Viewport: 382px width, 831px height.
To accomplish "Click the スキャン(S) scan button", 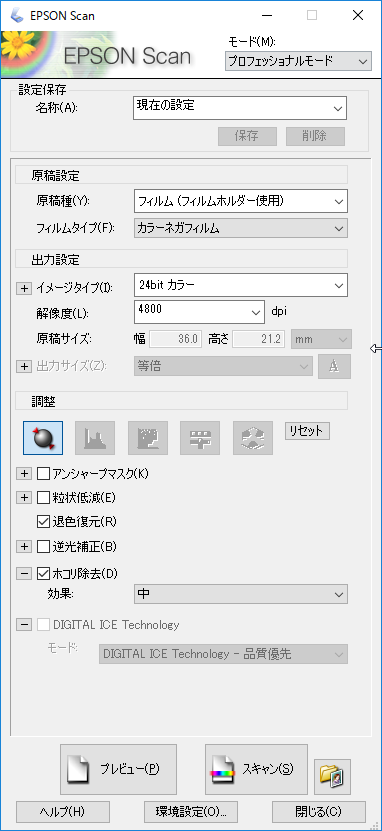I will (x=256, y=769).
